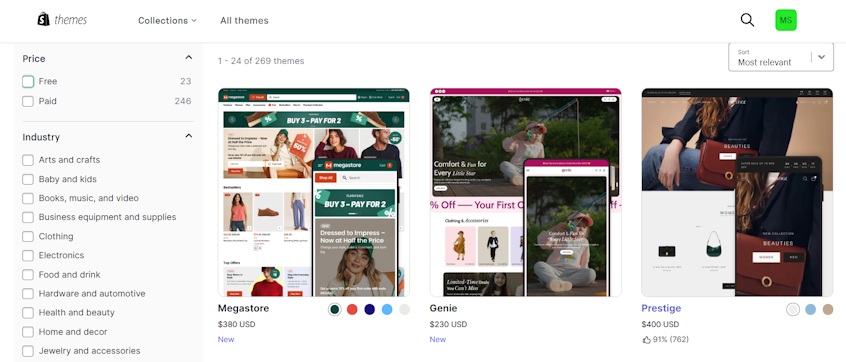Click the New label under Genie

438,339
